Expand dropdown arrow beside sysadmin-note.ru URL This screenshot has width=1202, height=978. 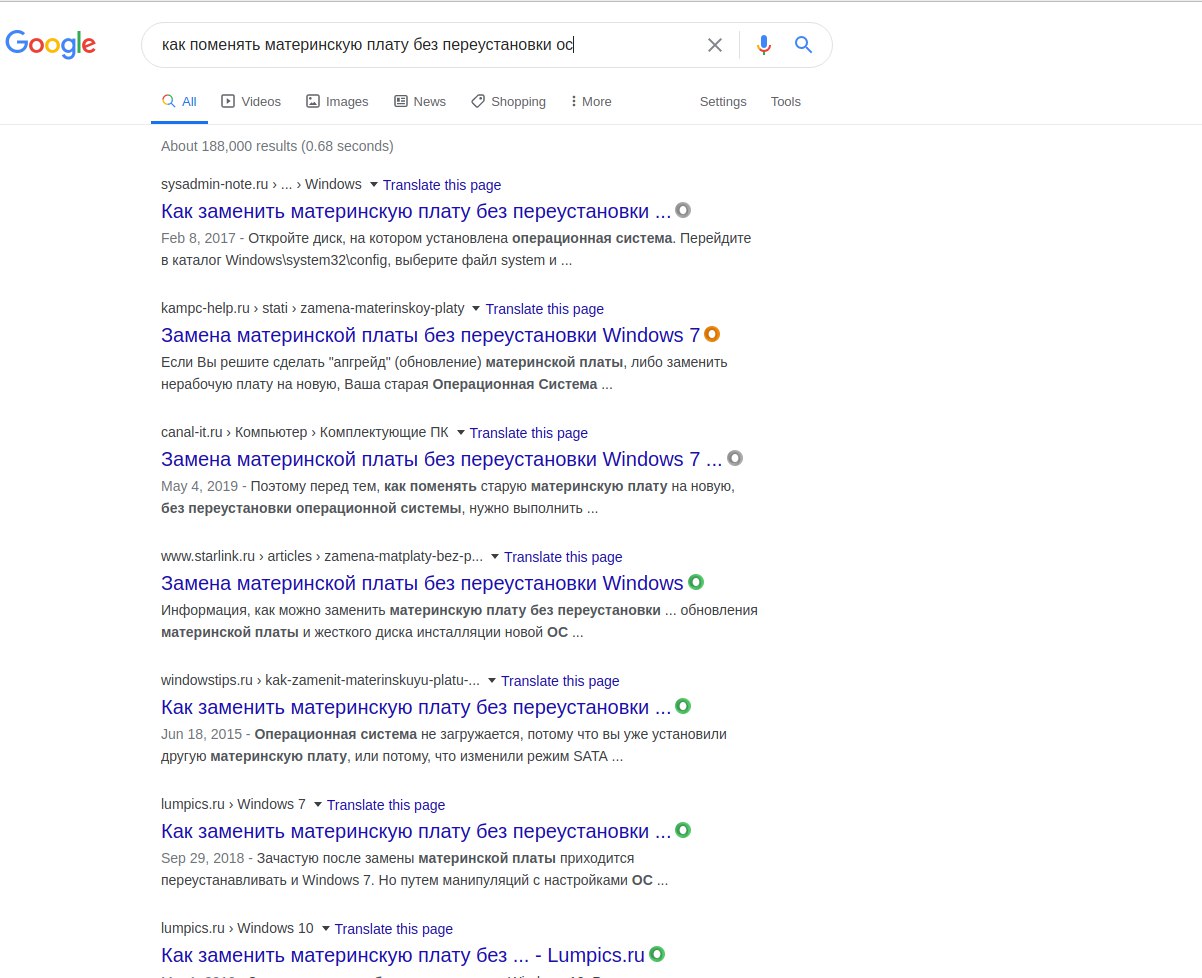374,185
